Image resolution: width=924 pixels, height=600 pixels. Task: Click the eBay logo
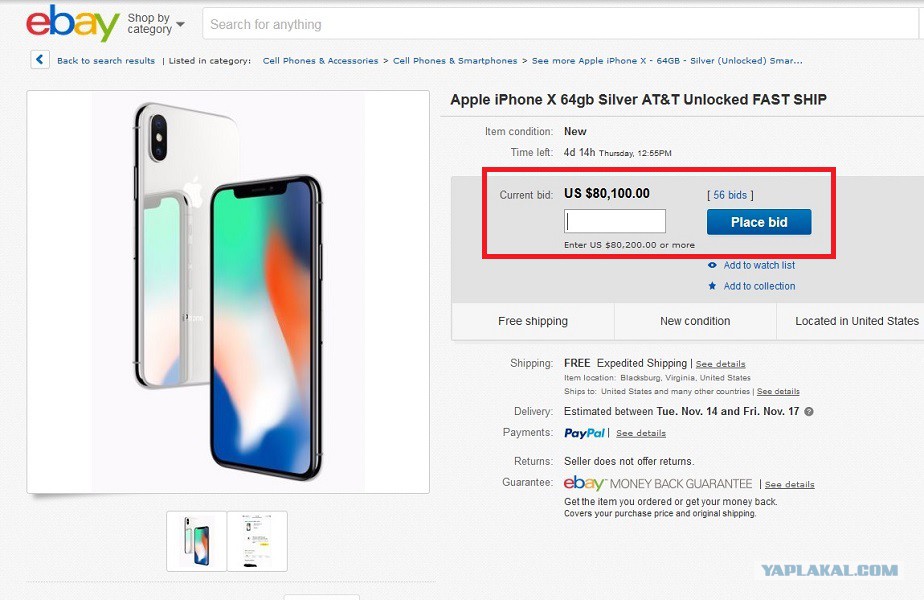click(x=72, y=23)
